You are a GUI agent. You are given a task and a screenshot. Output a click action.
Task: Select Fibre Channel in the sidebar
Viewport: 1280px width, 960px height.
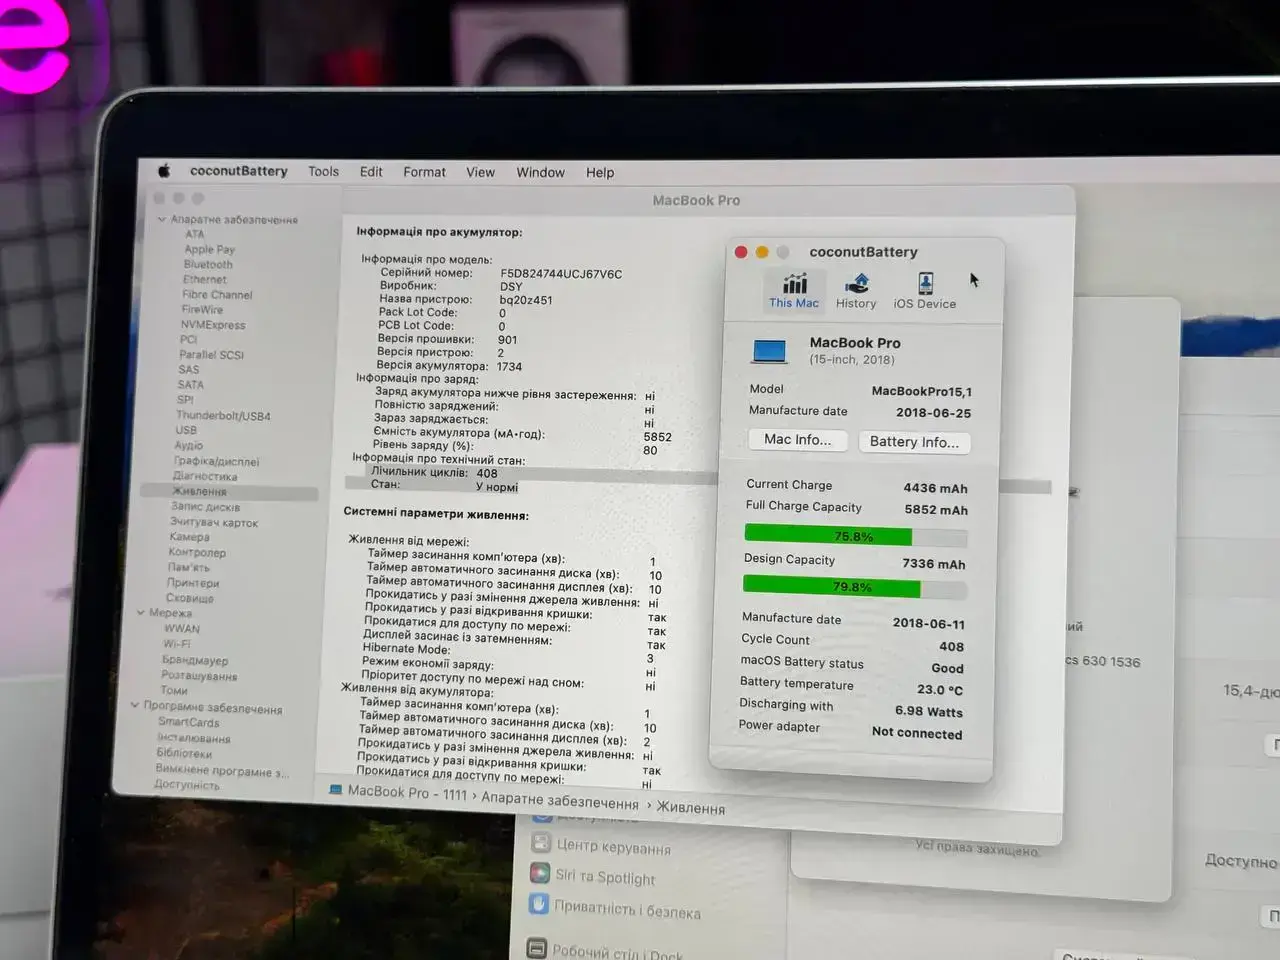pos(217,294)
